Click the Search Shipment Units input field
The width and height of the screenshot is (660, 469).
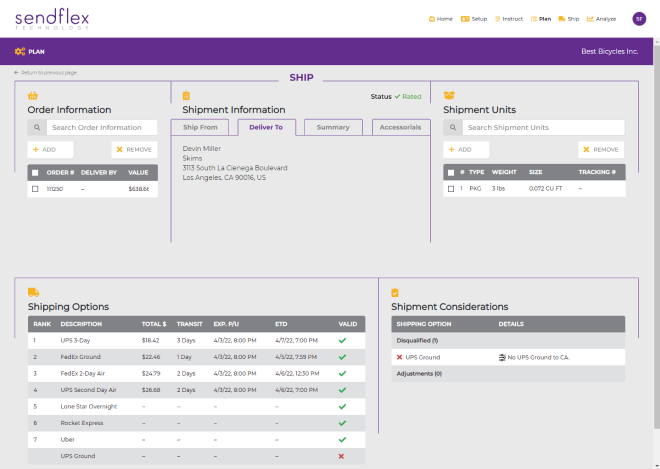(x=543, y=128)
